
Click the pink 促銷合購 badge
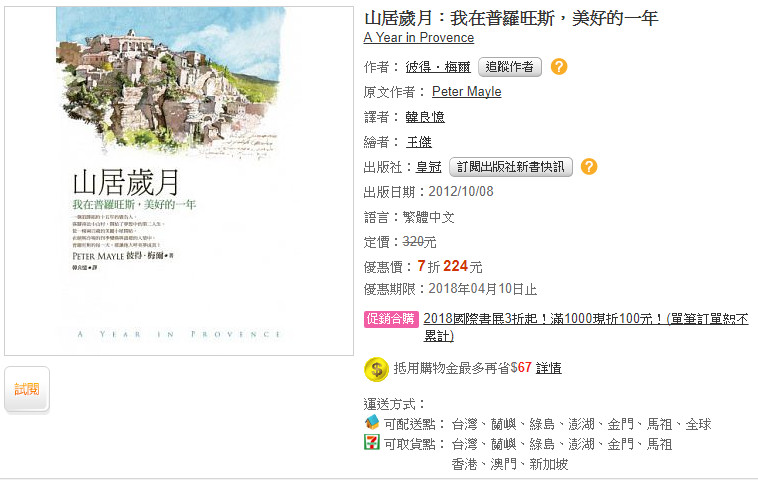click(x=391, y=319)
